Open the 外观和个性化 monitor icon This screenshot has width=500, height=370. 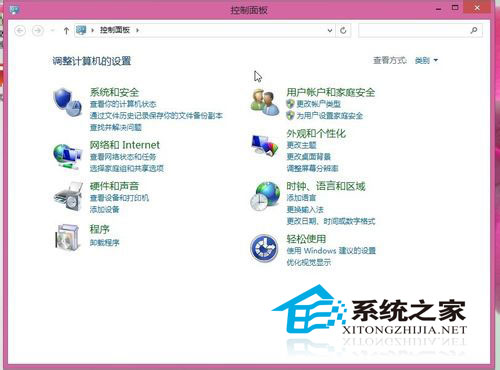click(265, 146)
